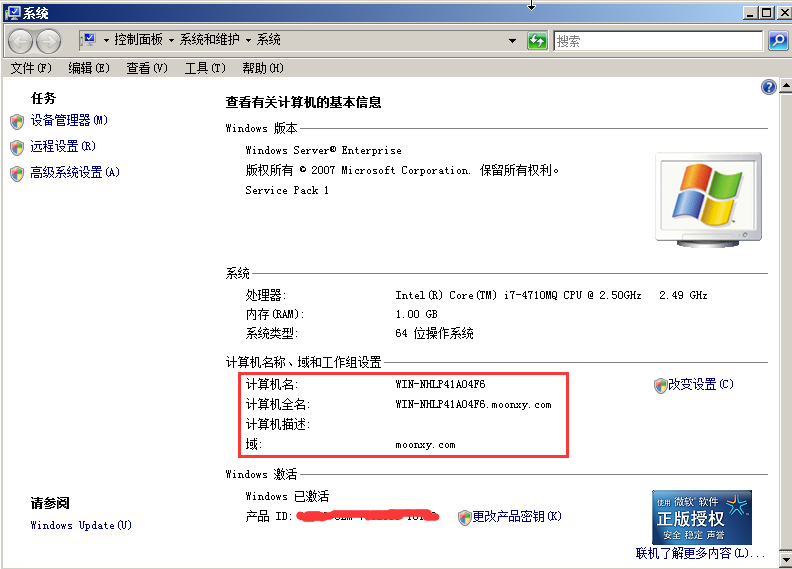Go forward with the Forward arrow button
792x569 pixels.
point(48,41)
